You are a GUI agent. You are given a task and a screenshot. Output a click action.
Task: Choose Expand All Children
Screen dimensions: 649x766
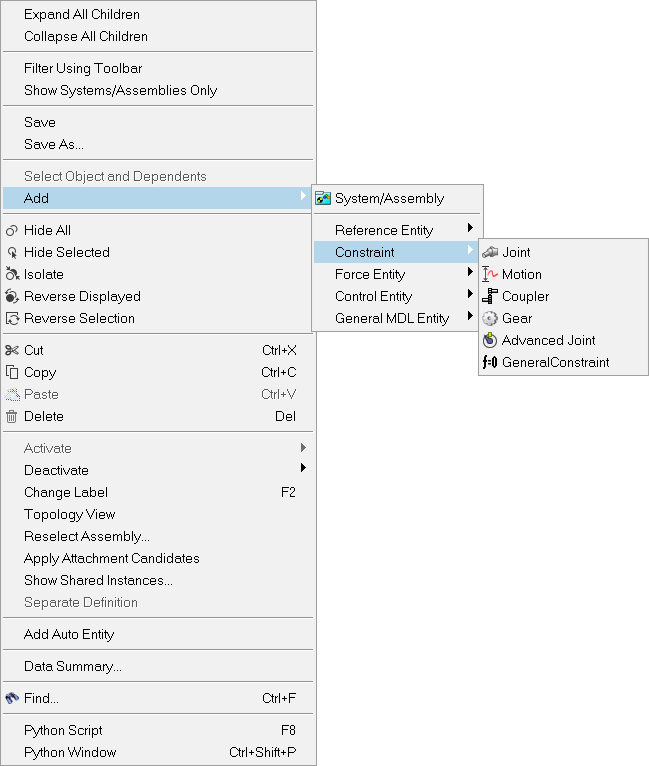pos(82,14)
